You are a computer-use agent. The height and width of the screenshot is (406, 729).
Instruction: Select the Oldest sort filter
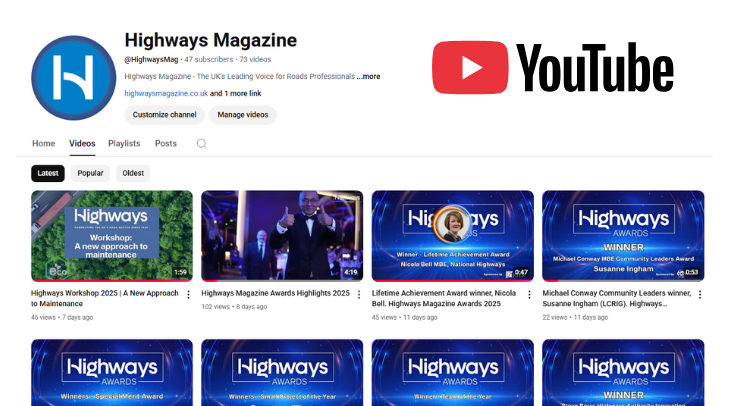coord(133,173)
